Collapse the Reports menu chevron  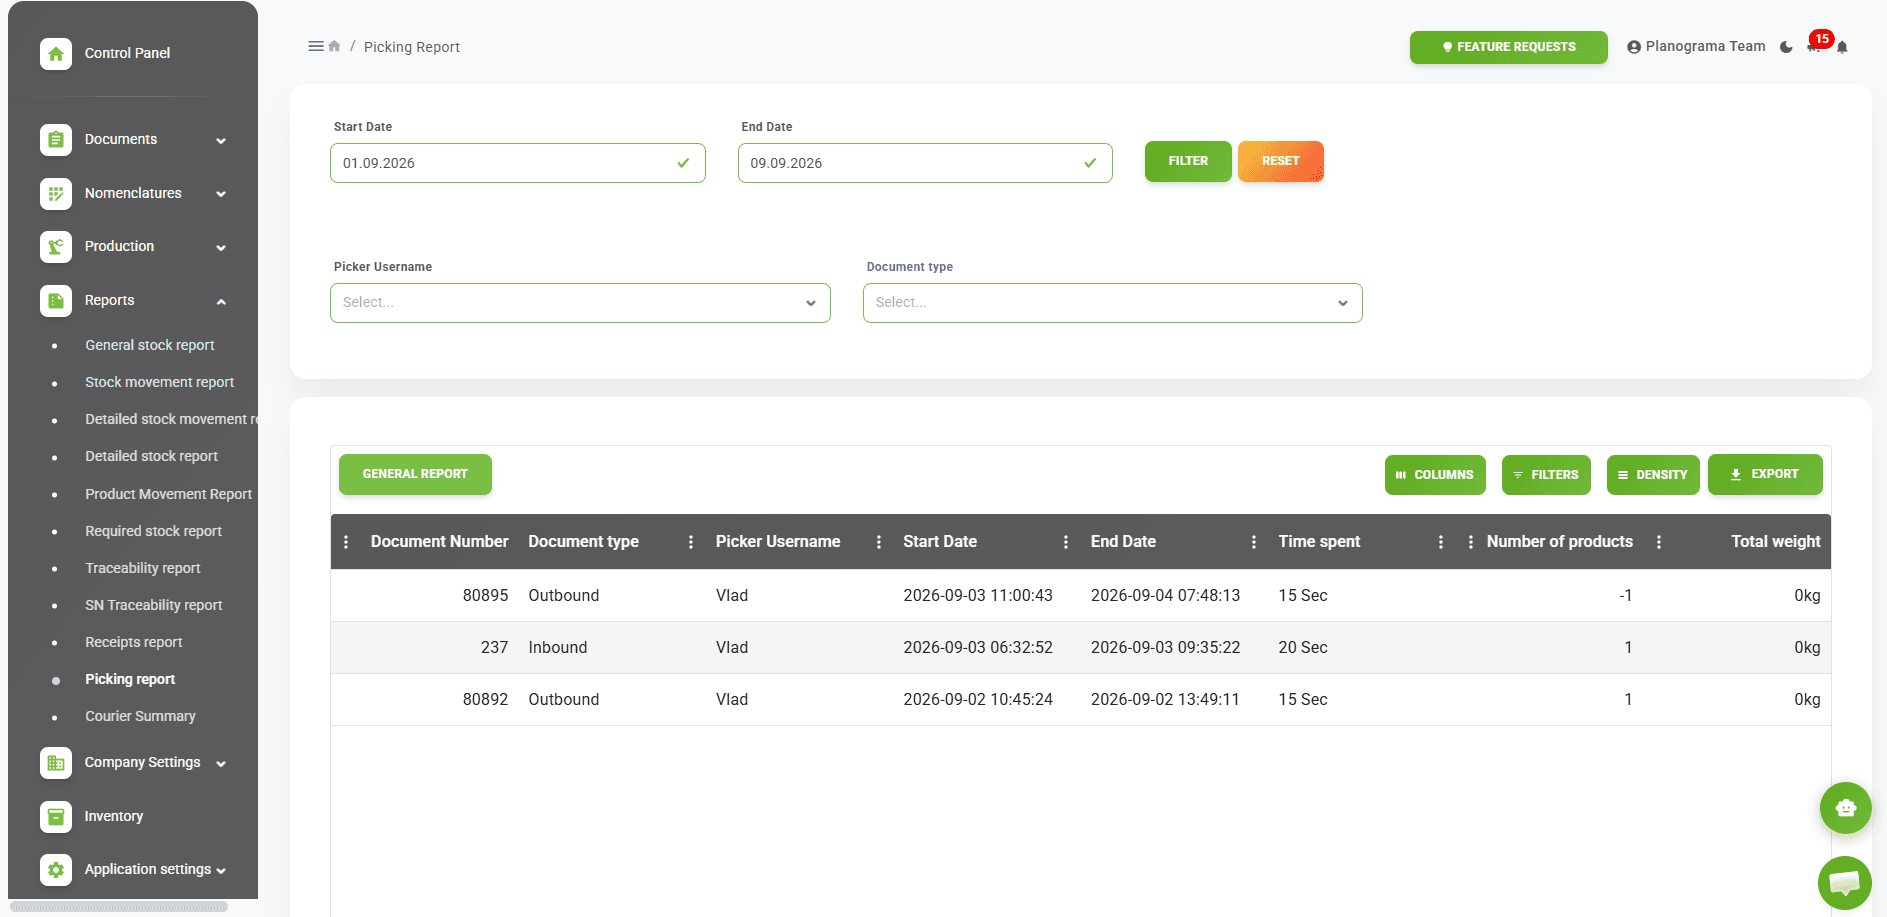point(221,302)
